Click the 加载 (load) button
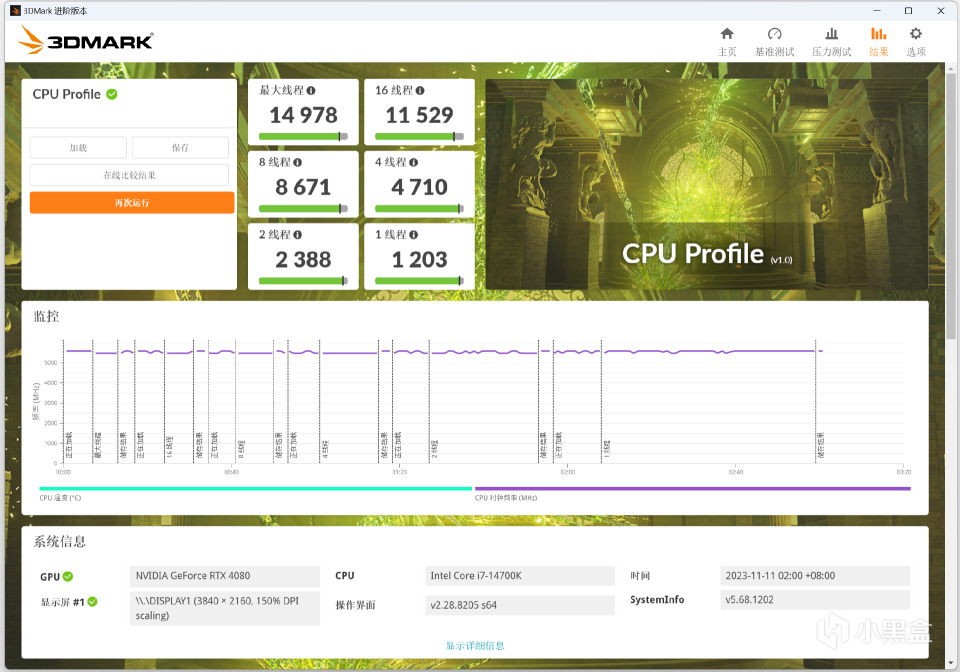This screenshot has width=960, height=672. tap(78, 147)
